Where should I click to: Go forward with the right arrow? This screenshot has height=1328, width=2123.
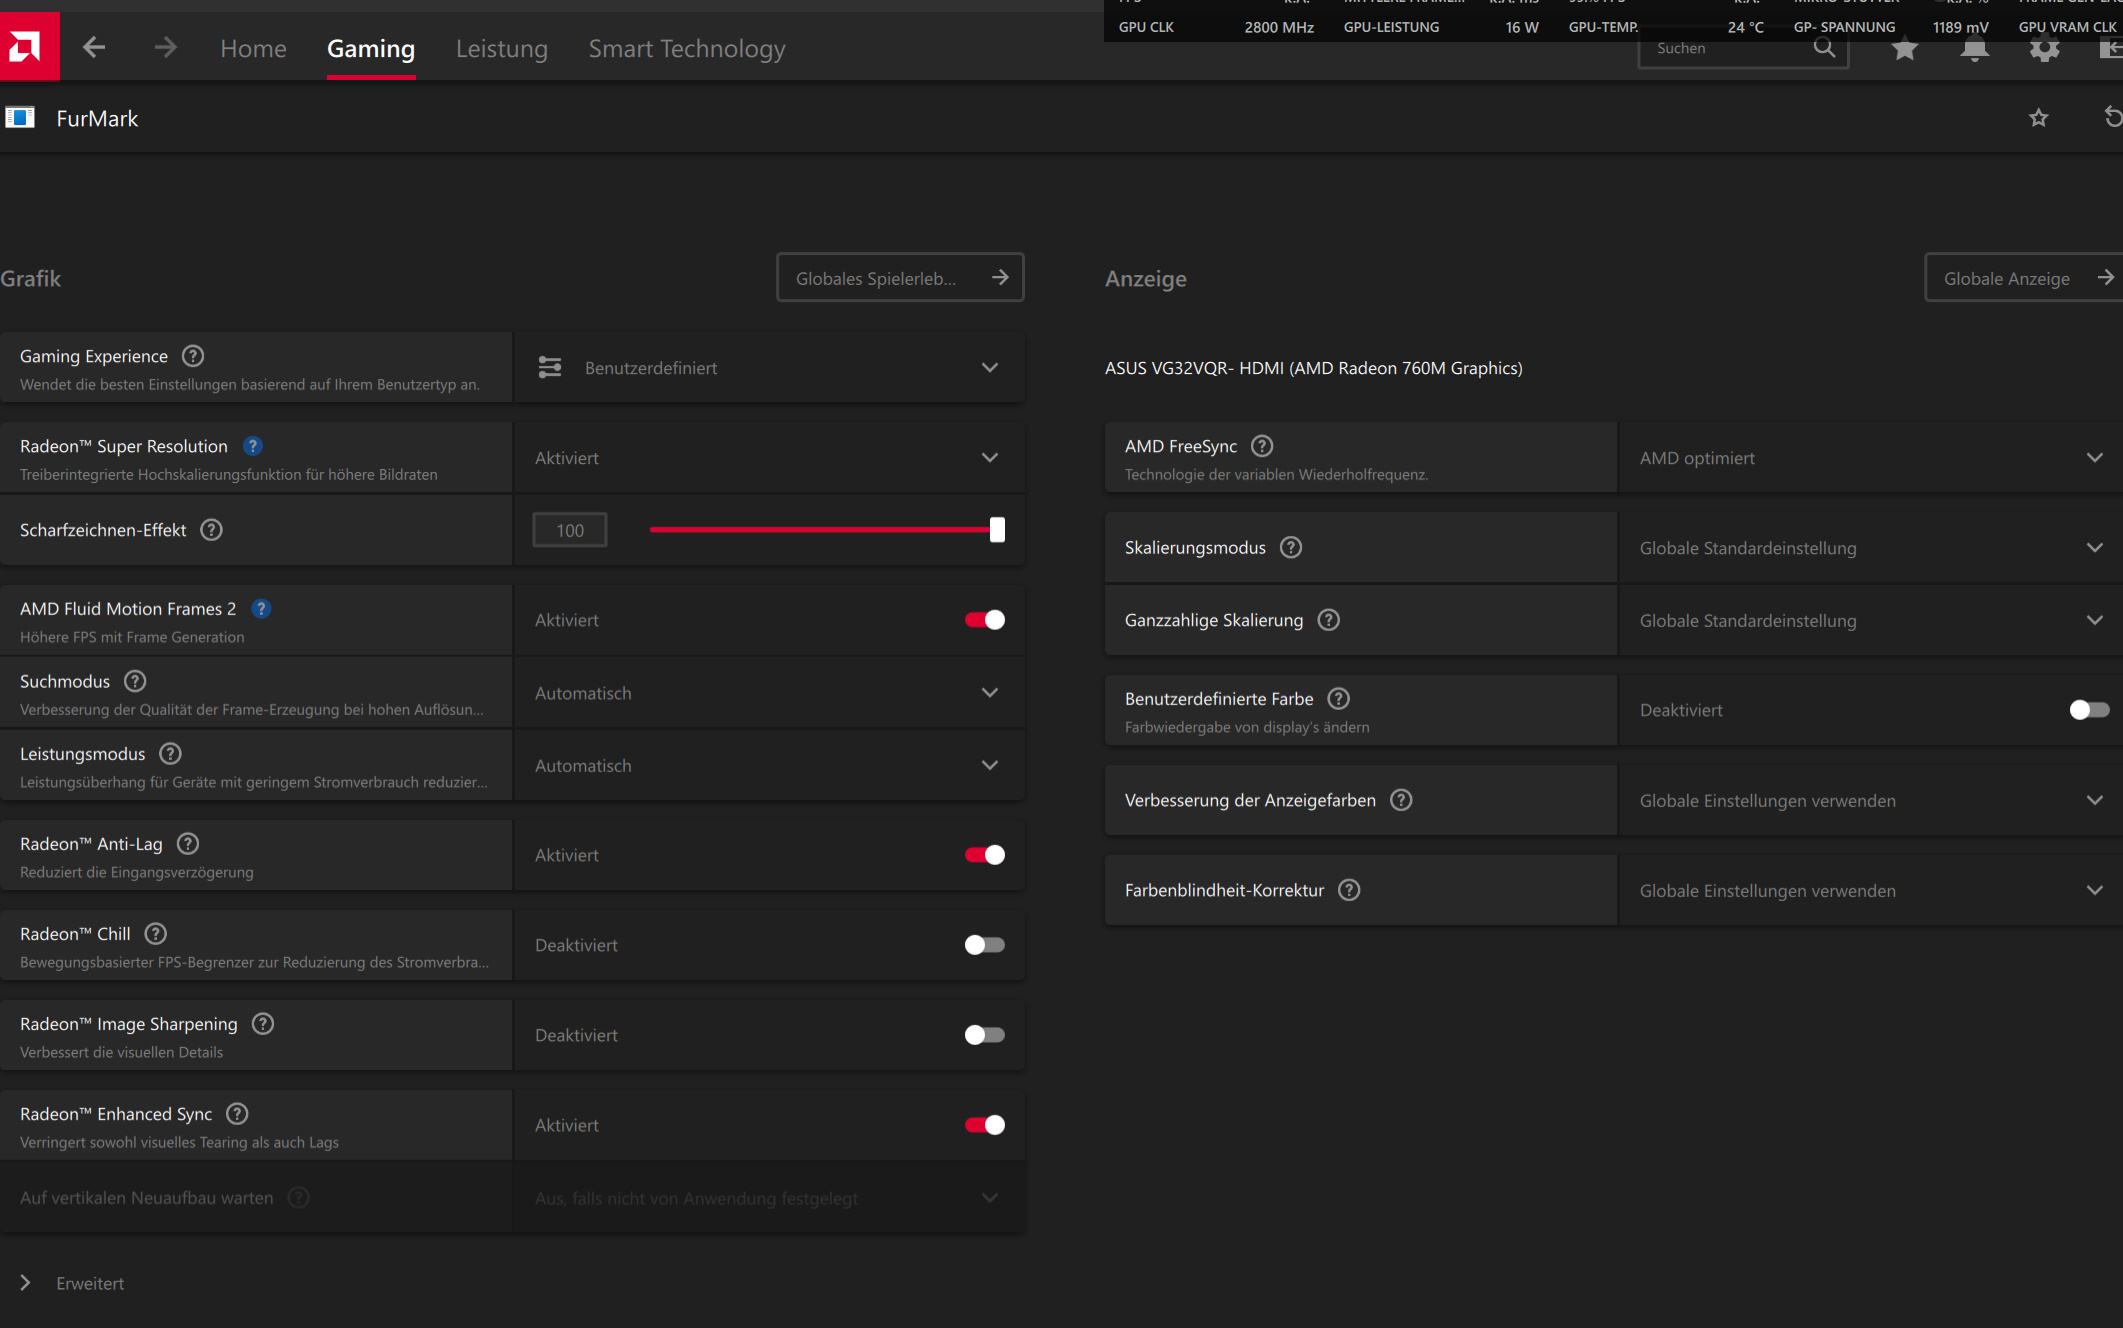166,47
